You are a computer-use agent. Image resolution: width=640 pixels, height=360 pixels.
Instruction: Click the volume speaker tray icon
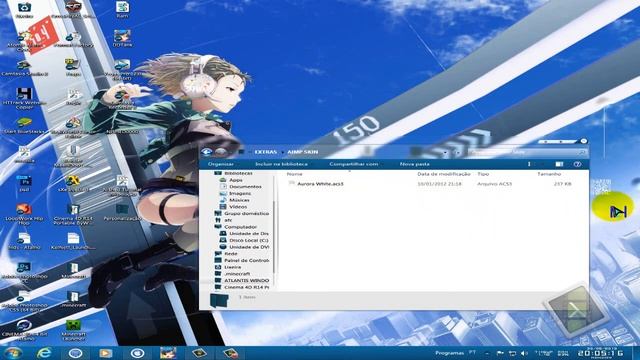[524, 353]
